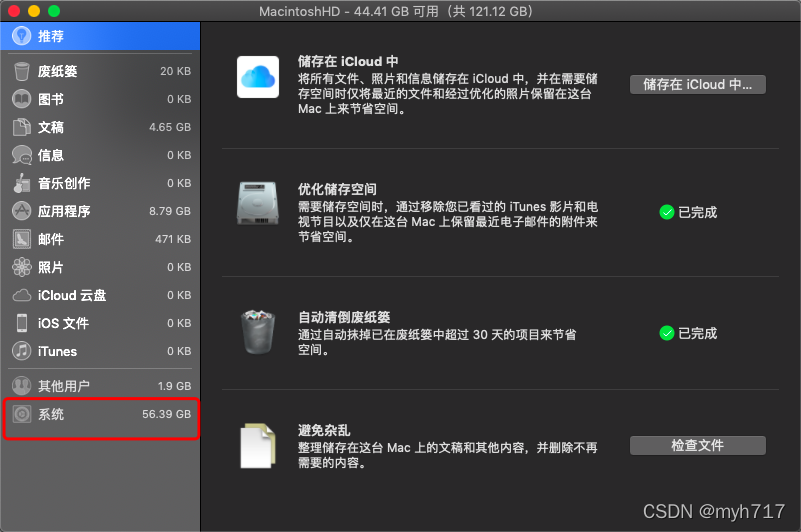Select iOS 文件 label in the sidebar

pos(63,323)
